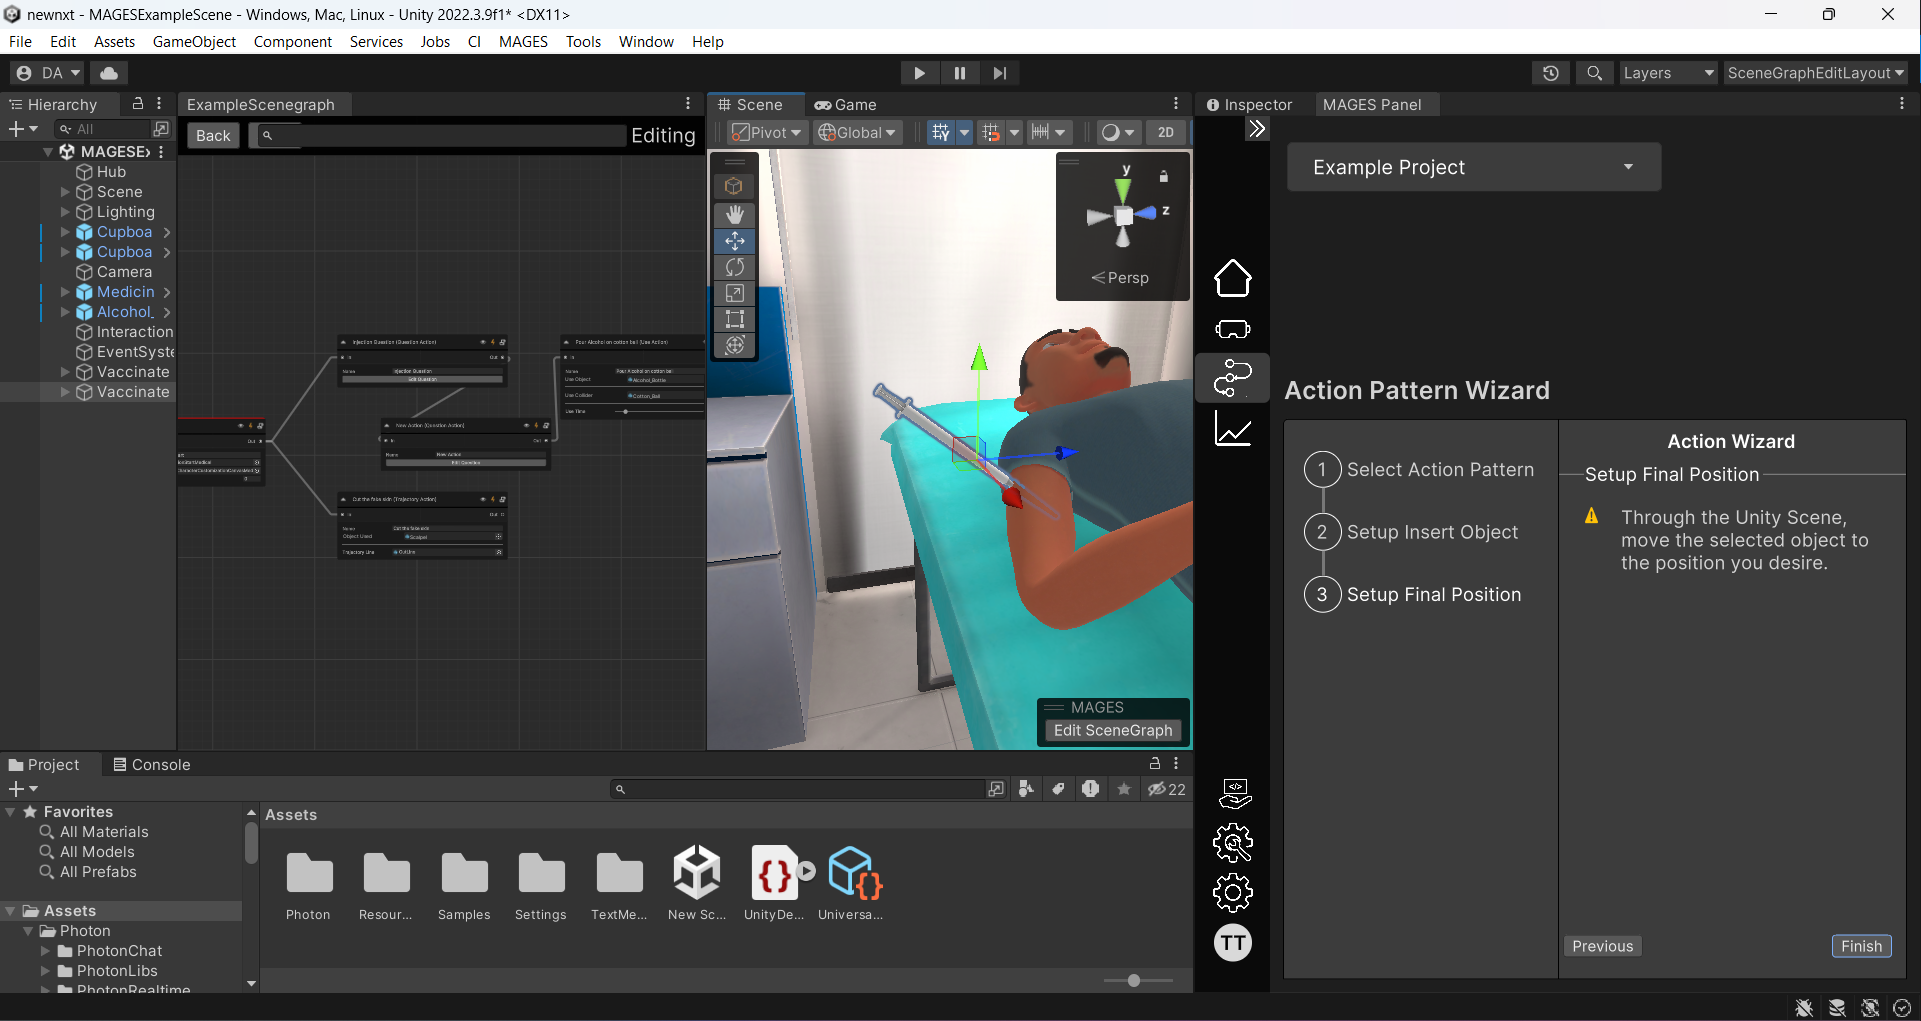Viewport: 1921px width, 1021px height.
Task: Toggle the Scene gizmo lock
Action: point(1163,176)
